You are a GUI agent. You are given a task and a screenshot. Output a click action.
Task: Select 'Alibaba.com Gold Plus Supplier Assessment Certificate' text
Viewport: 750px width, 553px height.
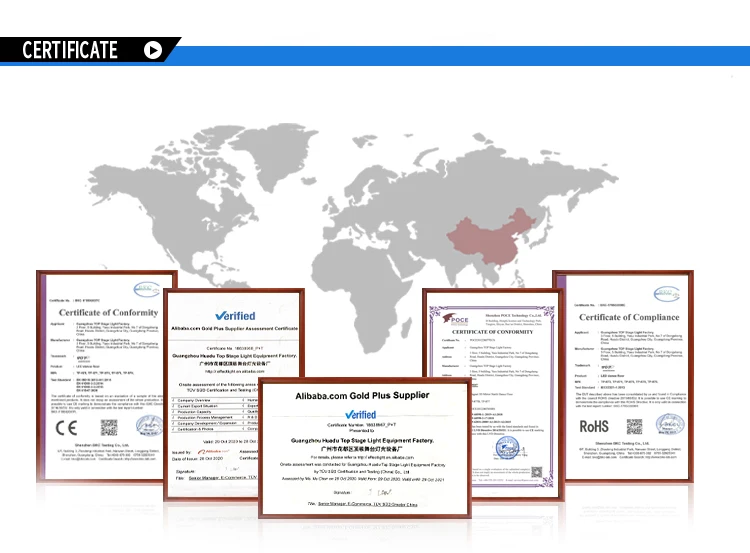[x=234, y=329]
